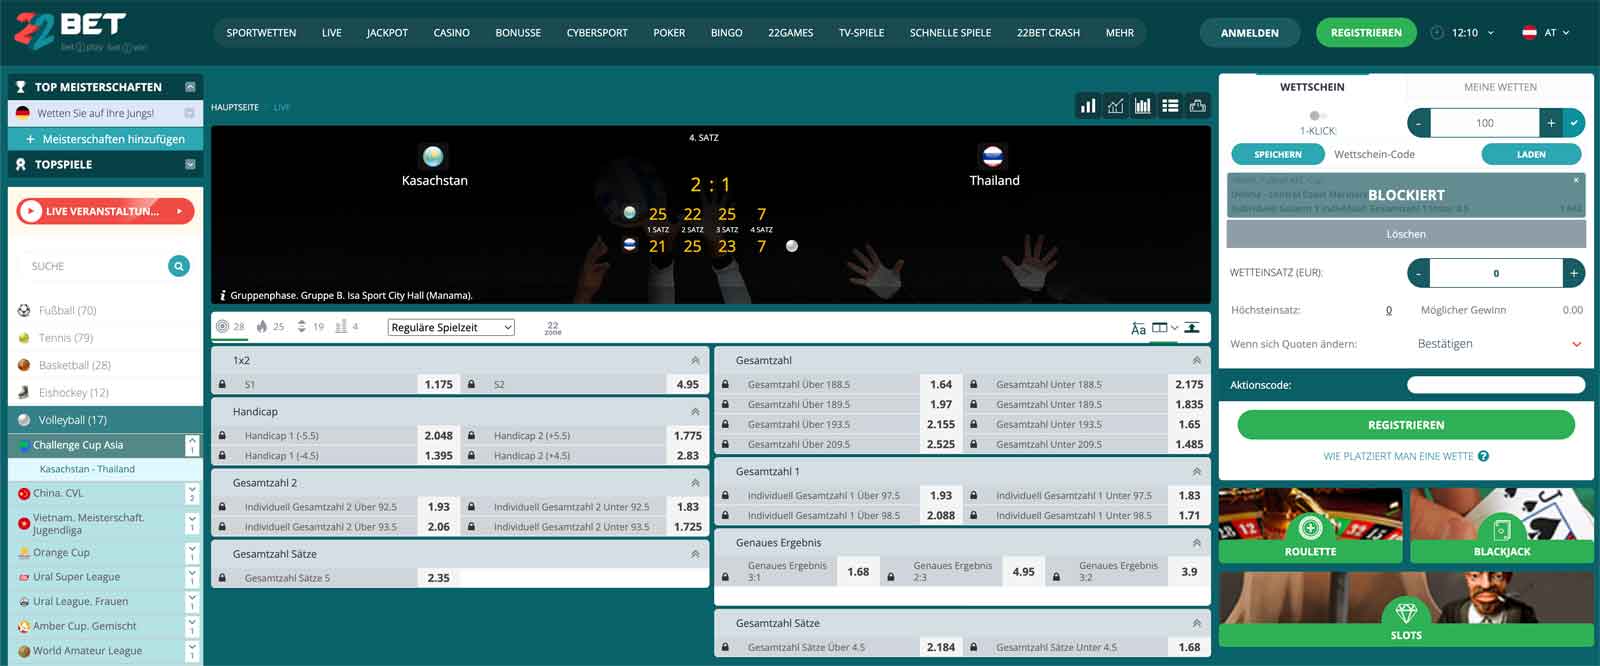Viewport: 1600px width, 666px height.
Task: Increase the 1-click stake with plus
Action: (1551, 123)
